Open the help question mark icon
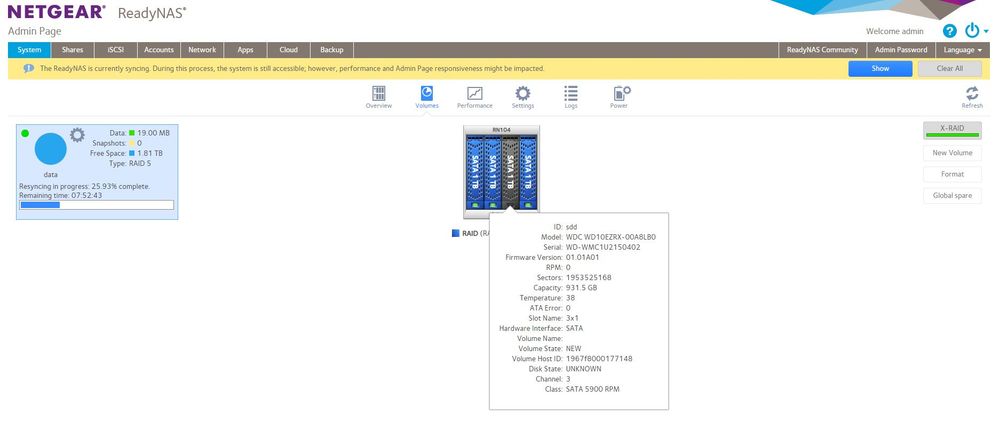 [949, 31]
